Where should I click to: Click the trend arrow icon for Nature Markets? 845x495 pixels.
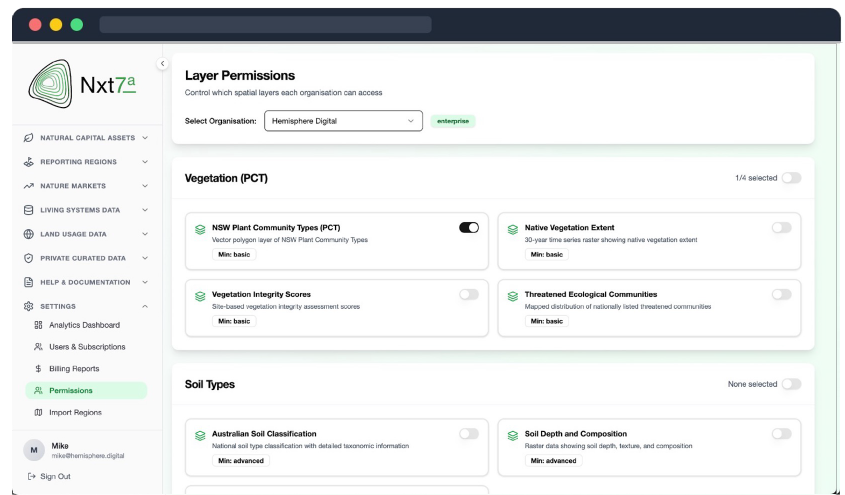tap(29, 186)
